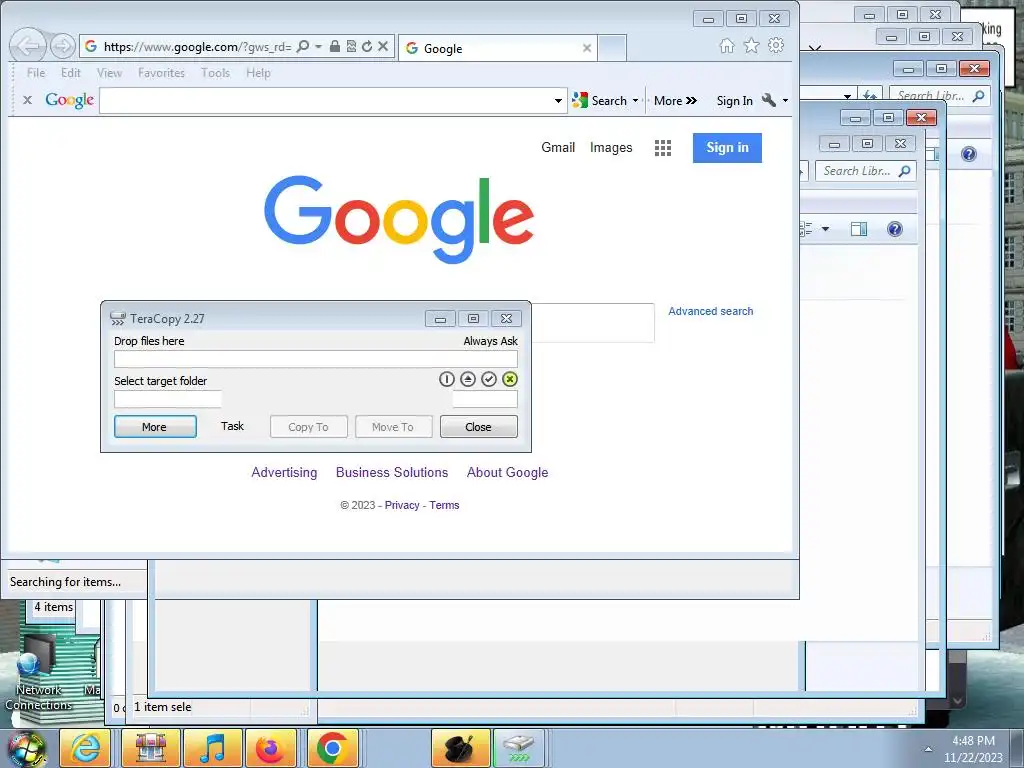This screenshot has width=1024, height=768.
Task: Click the TeraCopy Drop files here field
Action: tap(315, 359)
